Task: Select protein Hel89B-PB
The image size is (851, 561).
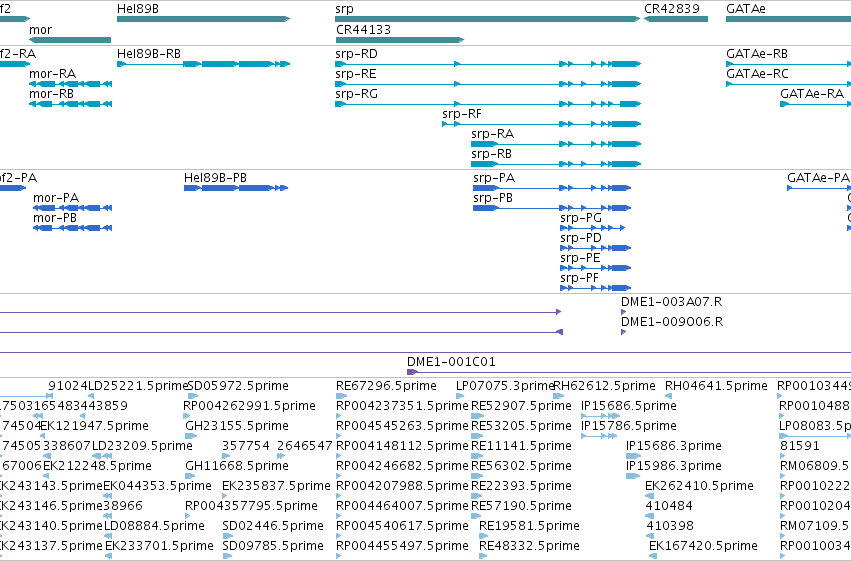Action: [x=236, y=188]
